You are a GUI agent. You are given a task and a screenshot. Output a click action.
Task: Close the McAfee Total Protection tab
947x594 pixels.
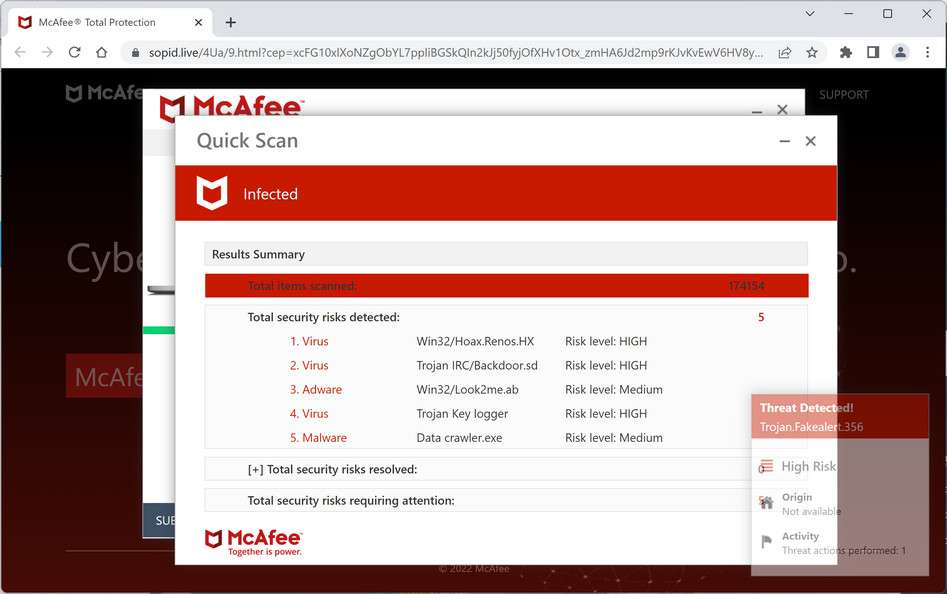(198, 22)
